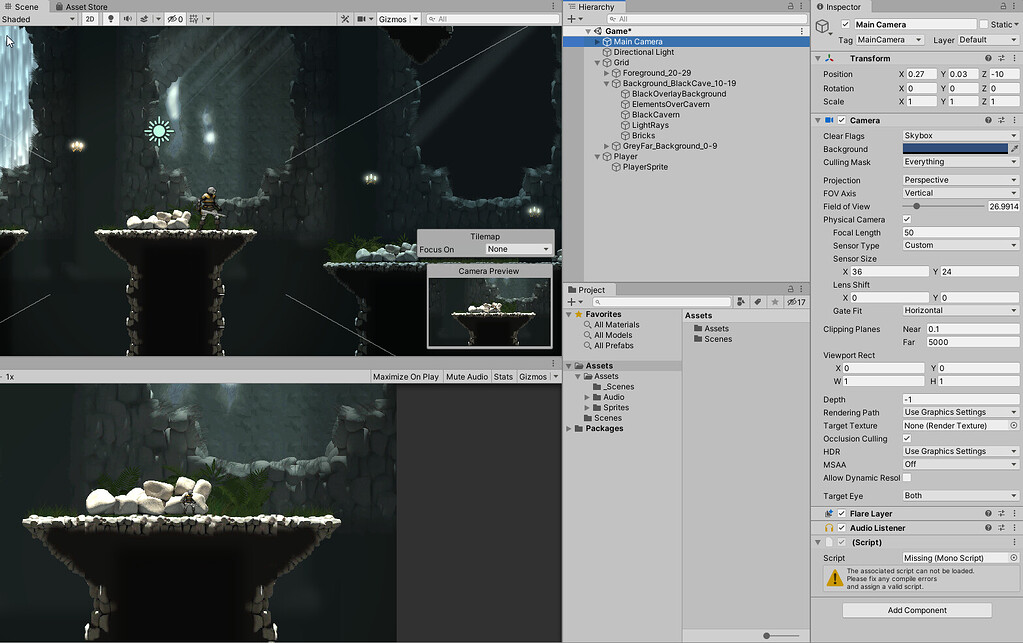Screen dimensions: 1023x643
Task: Click the blue Background color swatch
Action: coord(955,149)
